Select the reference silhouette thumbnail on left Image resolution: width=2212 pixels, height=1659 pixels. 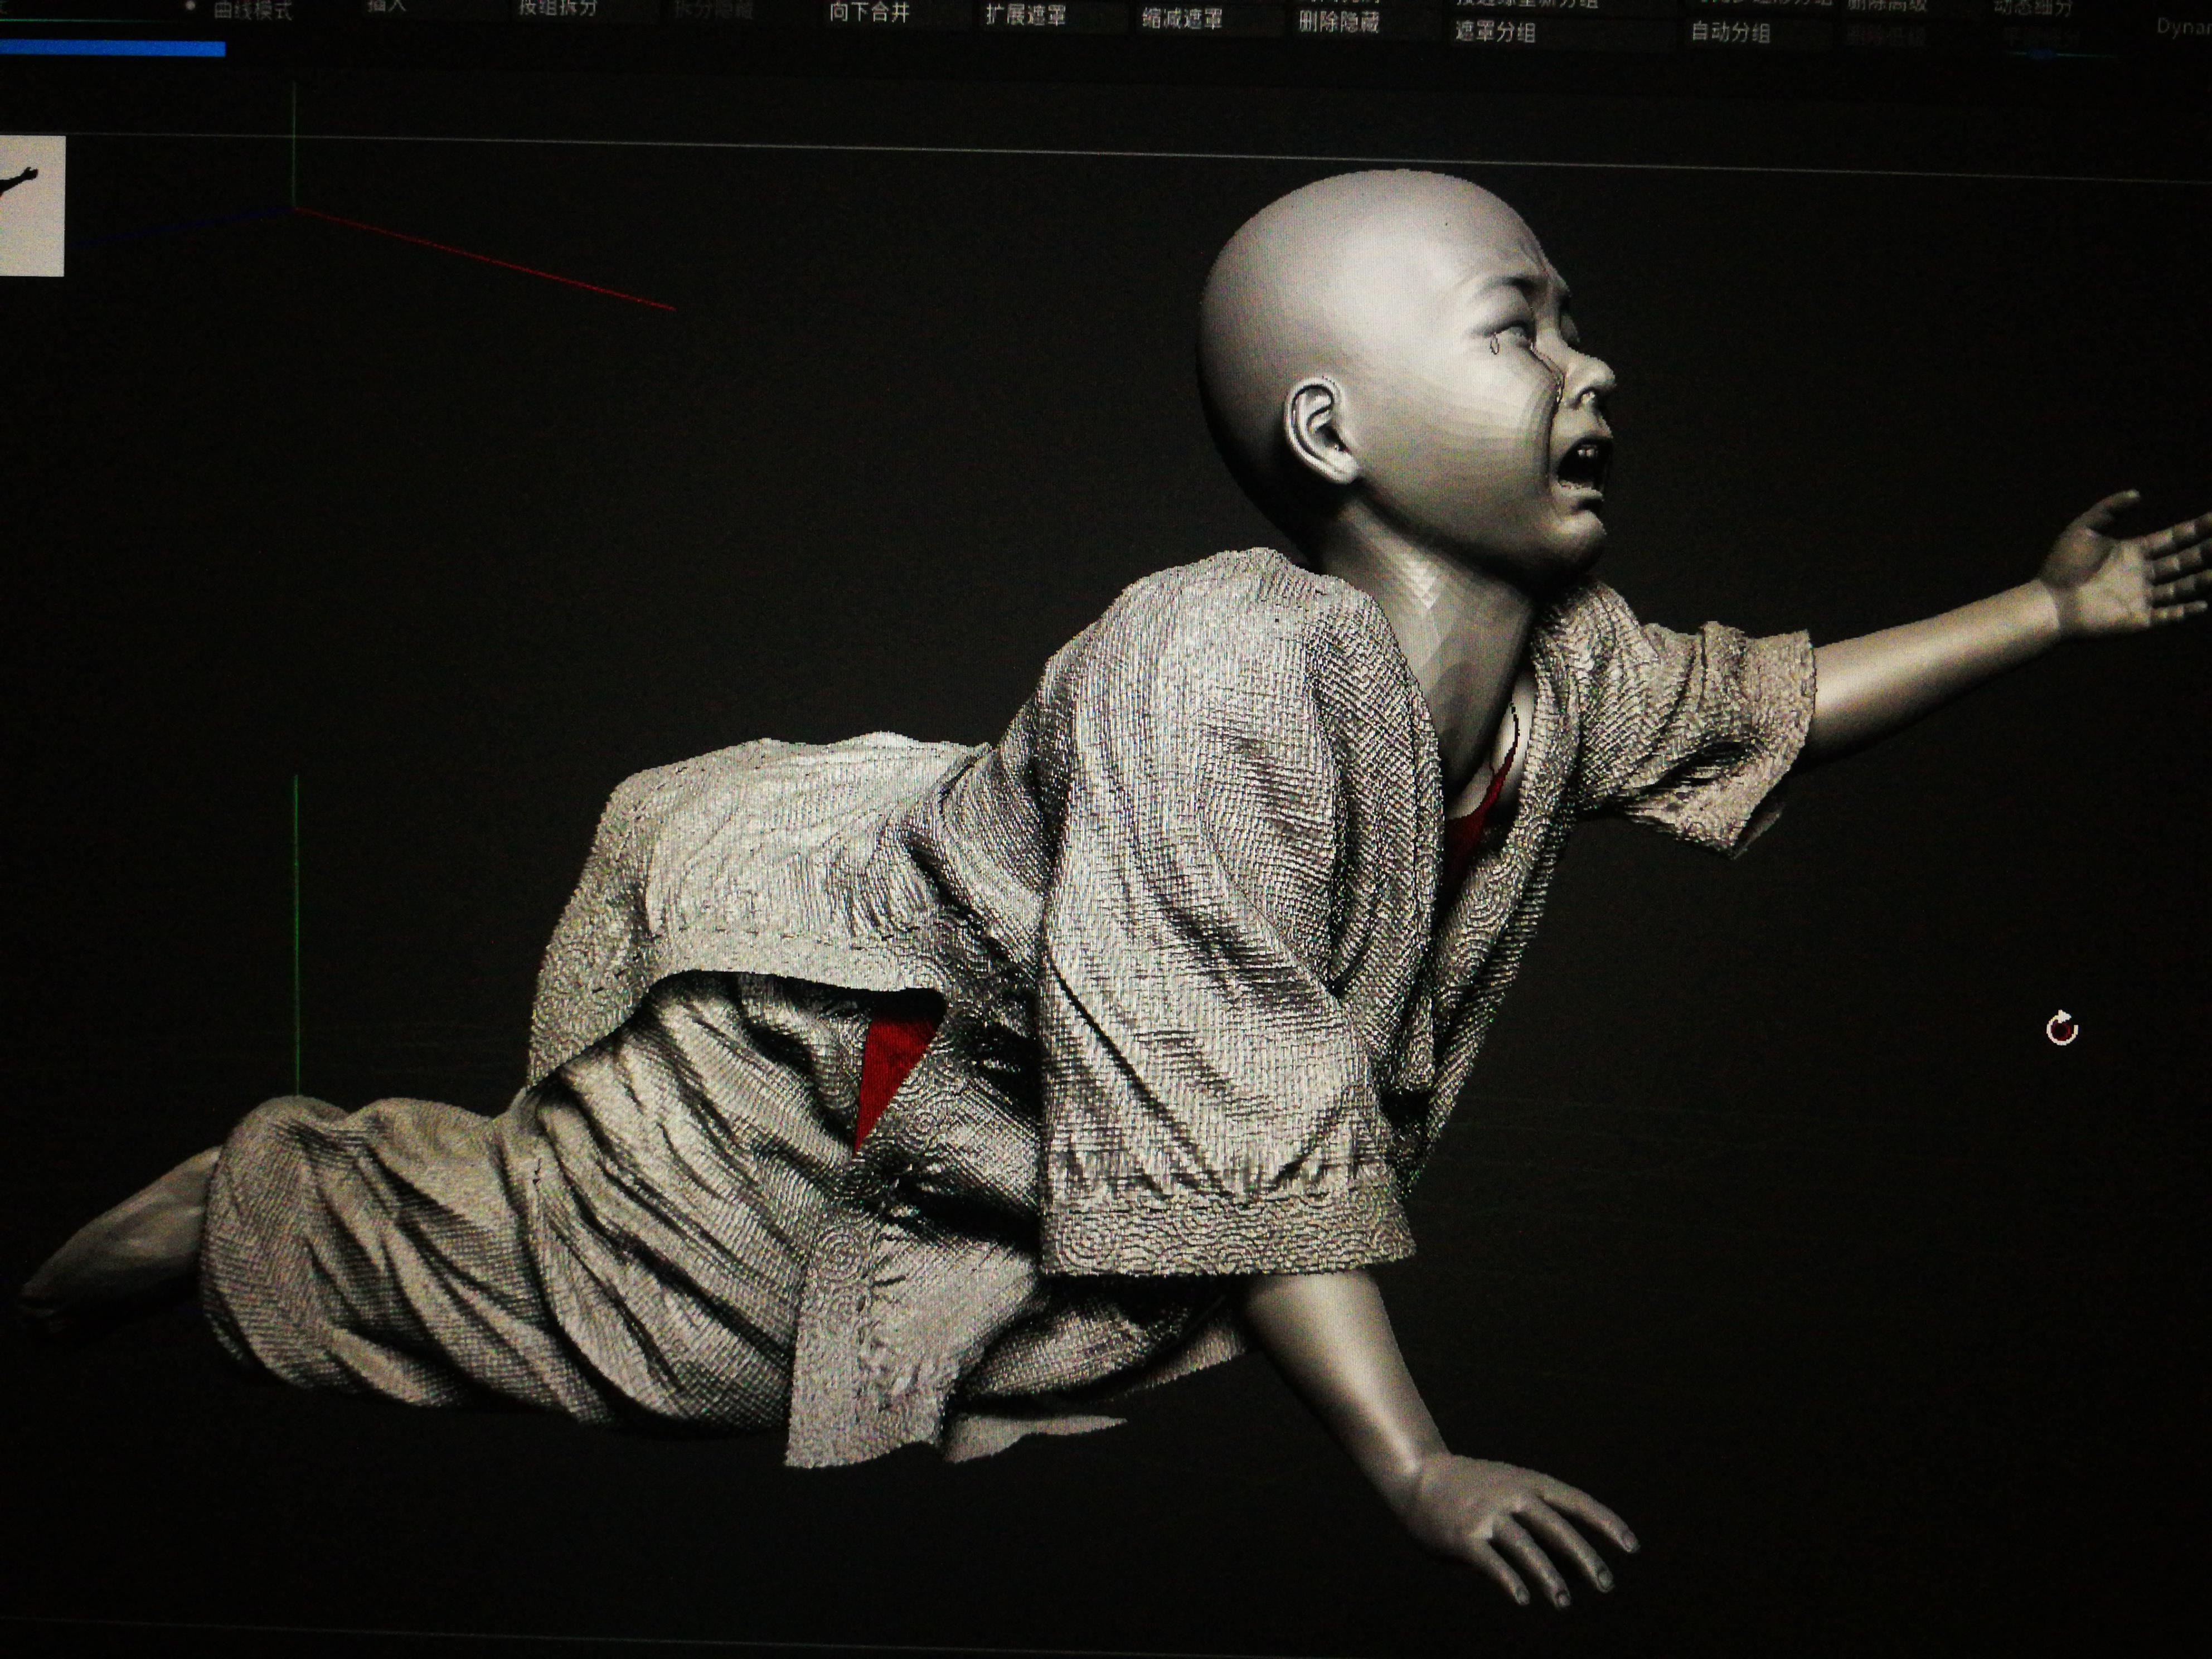(32, 205)
